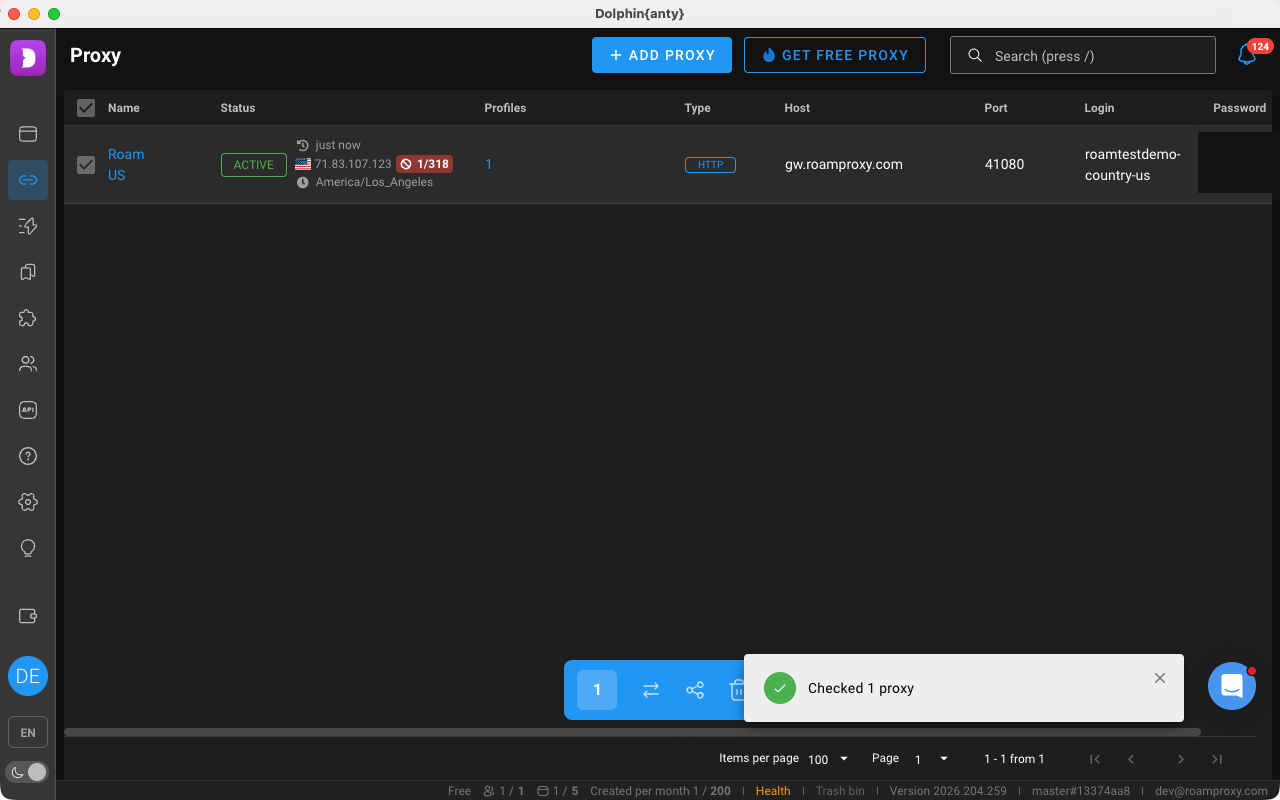1280x800 pixels.
Task: Click the check proxy arrows icon in action bar
Action: click(651, 690)
